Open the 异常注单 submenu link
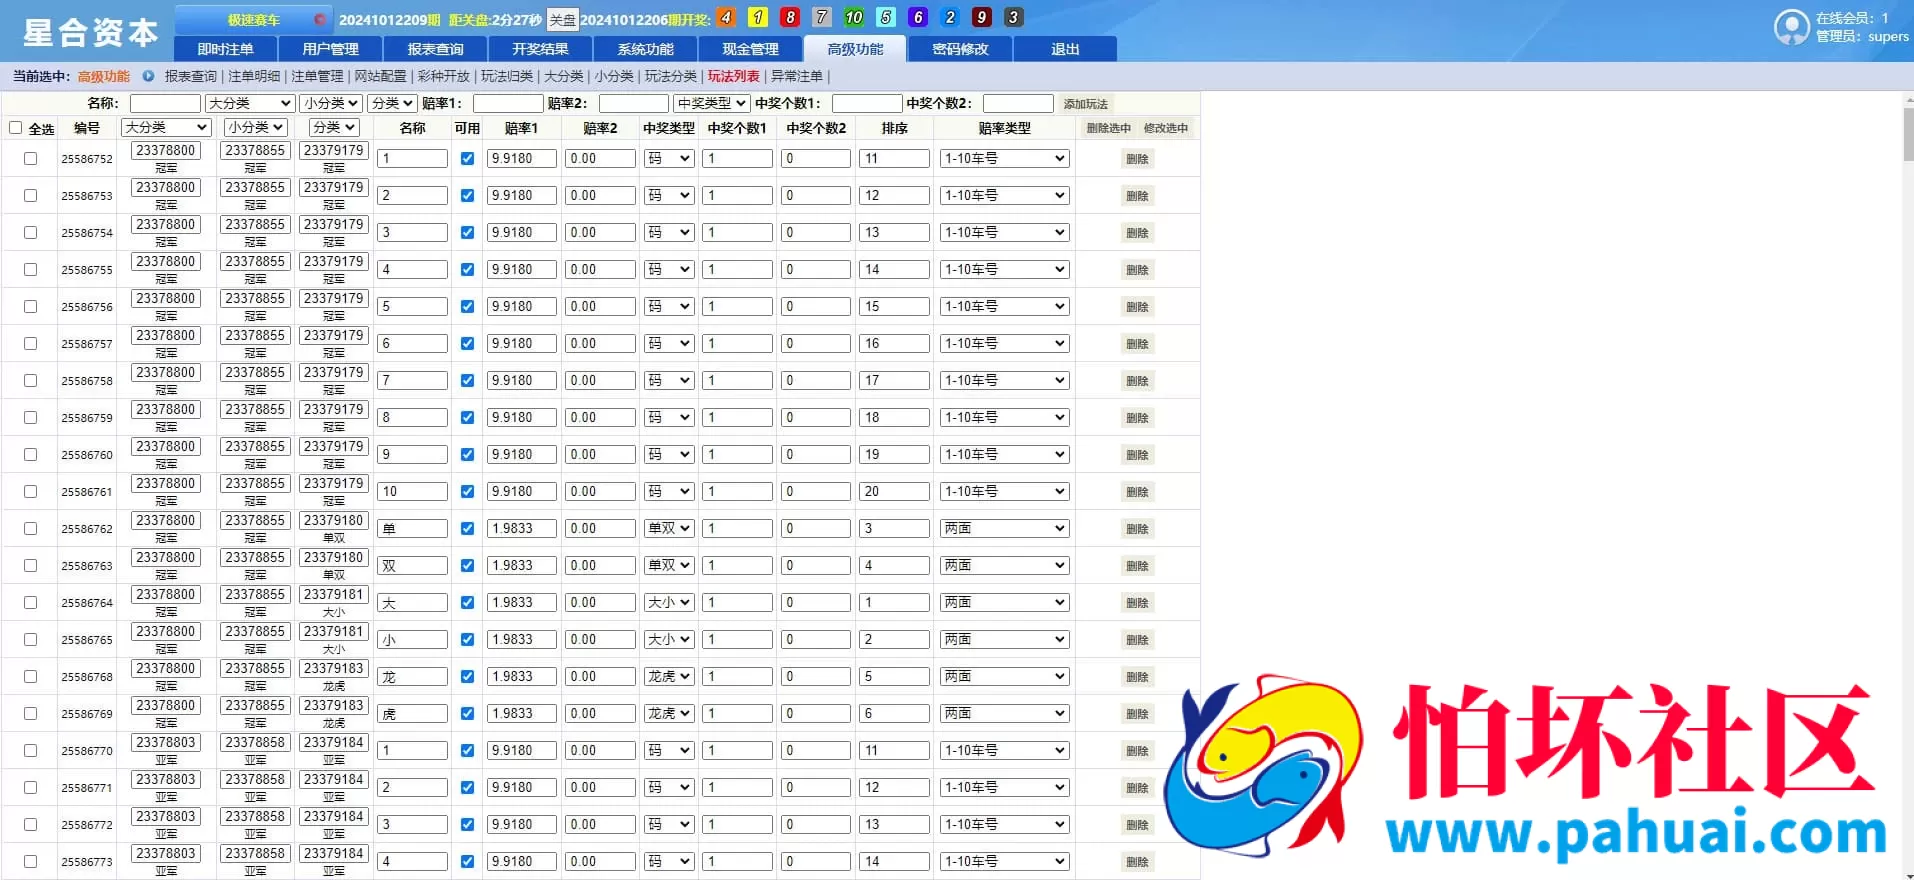The height and width of the screenshot is (880, 1914). 797,76
